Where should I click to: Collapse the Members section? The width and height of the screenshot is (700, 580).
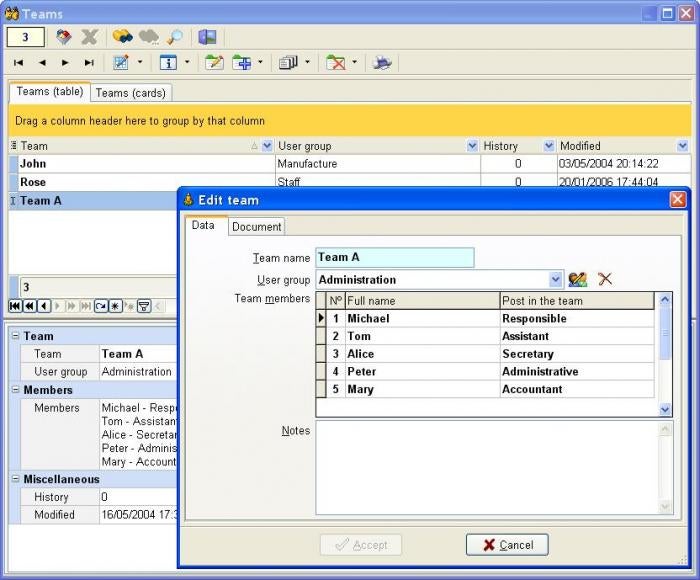coord(15,390)
